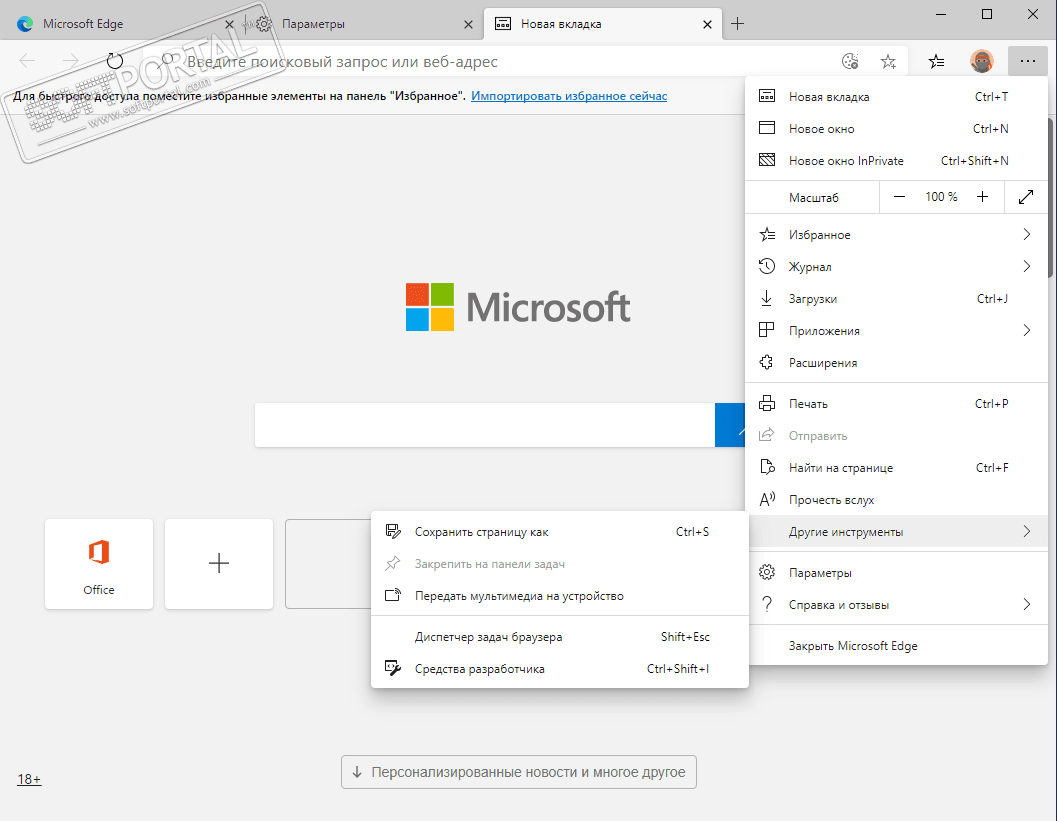Click the add site plus tile
Screen dimensions: 1057x821
click(219, 564)
